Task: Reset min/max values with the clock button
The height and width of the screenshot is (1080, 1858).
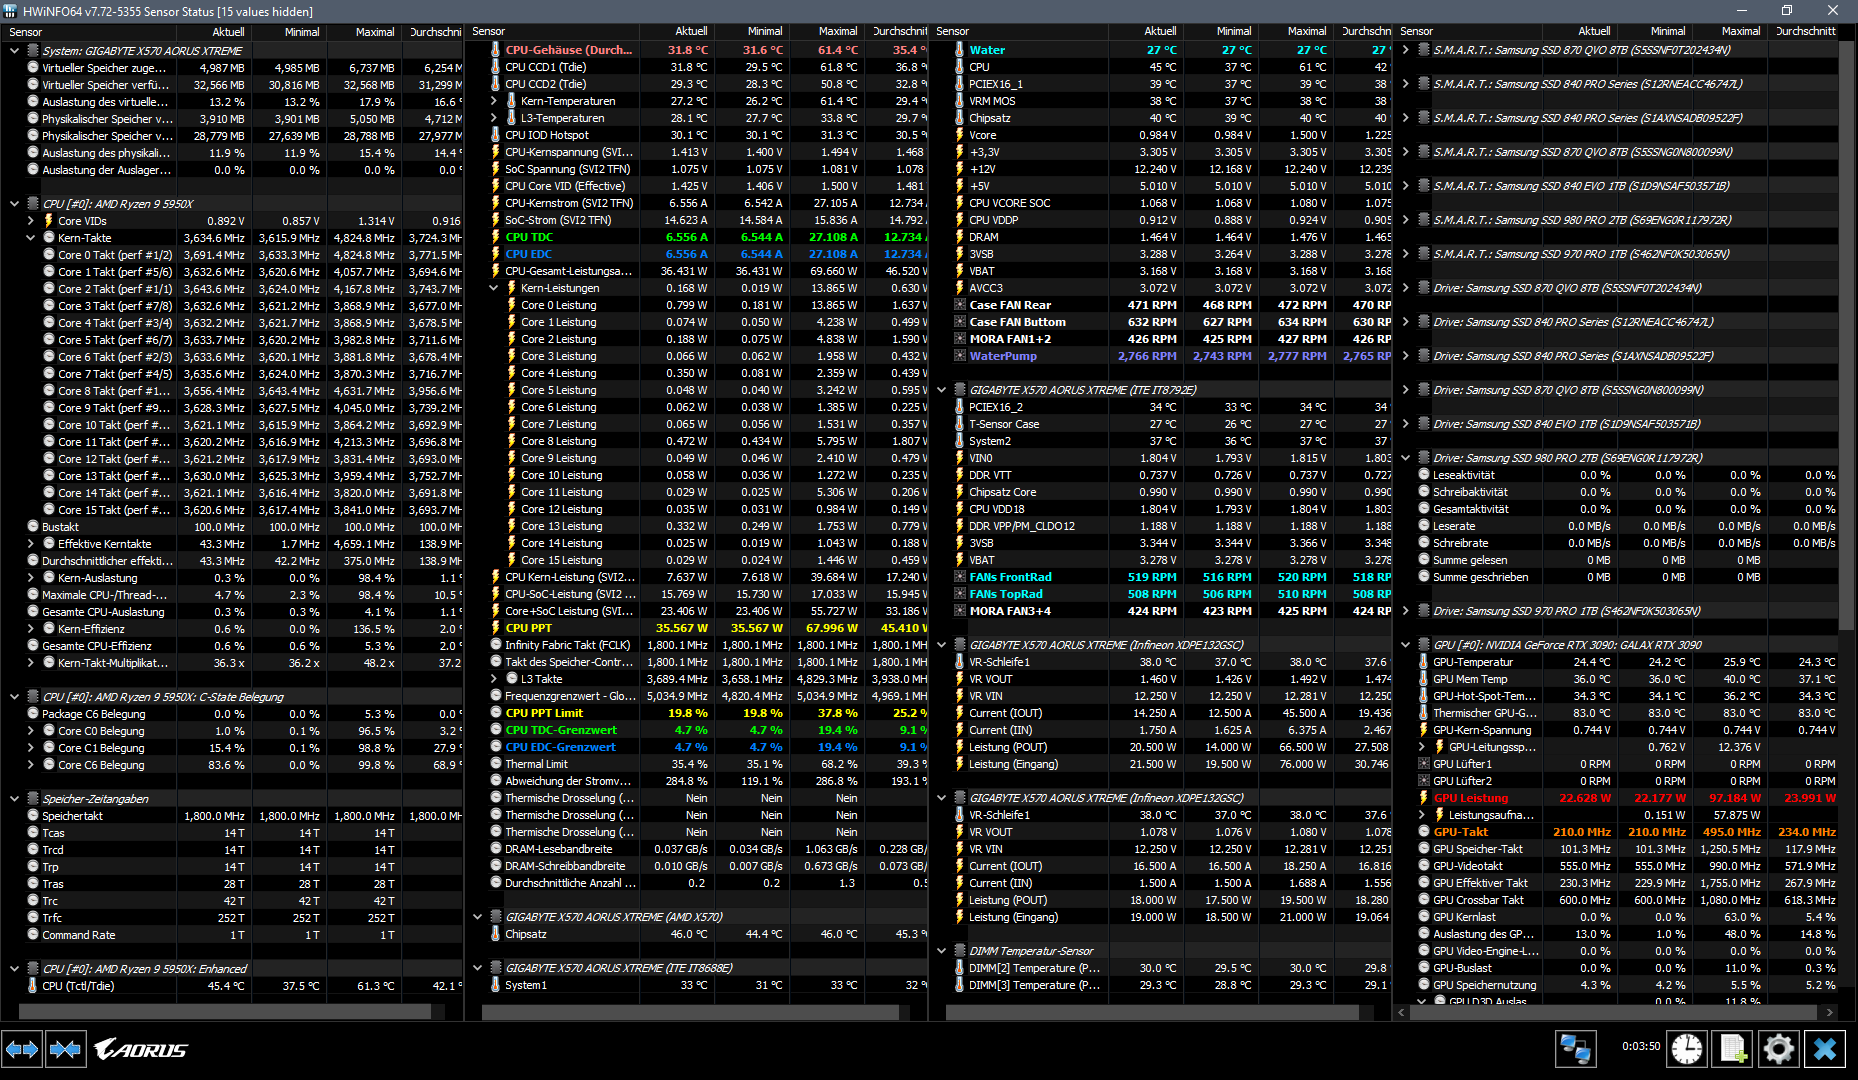Action: coord(1686,1049)
